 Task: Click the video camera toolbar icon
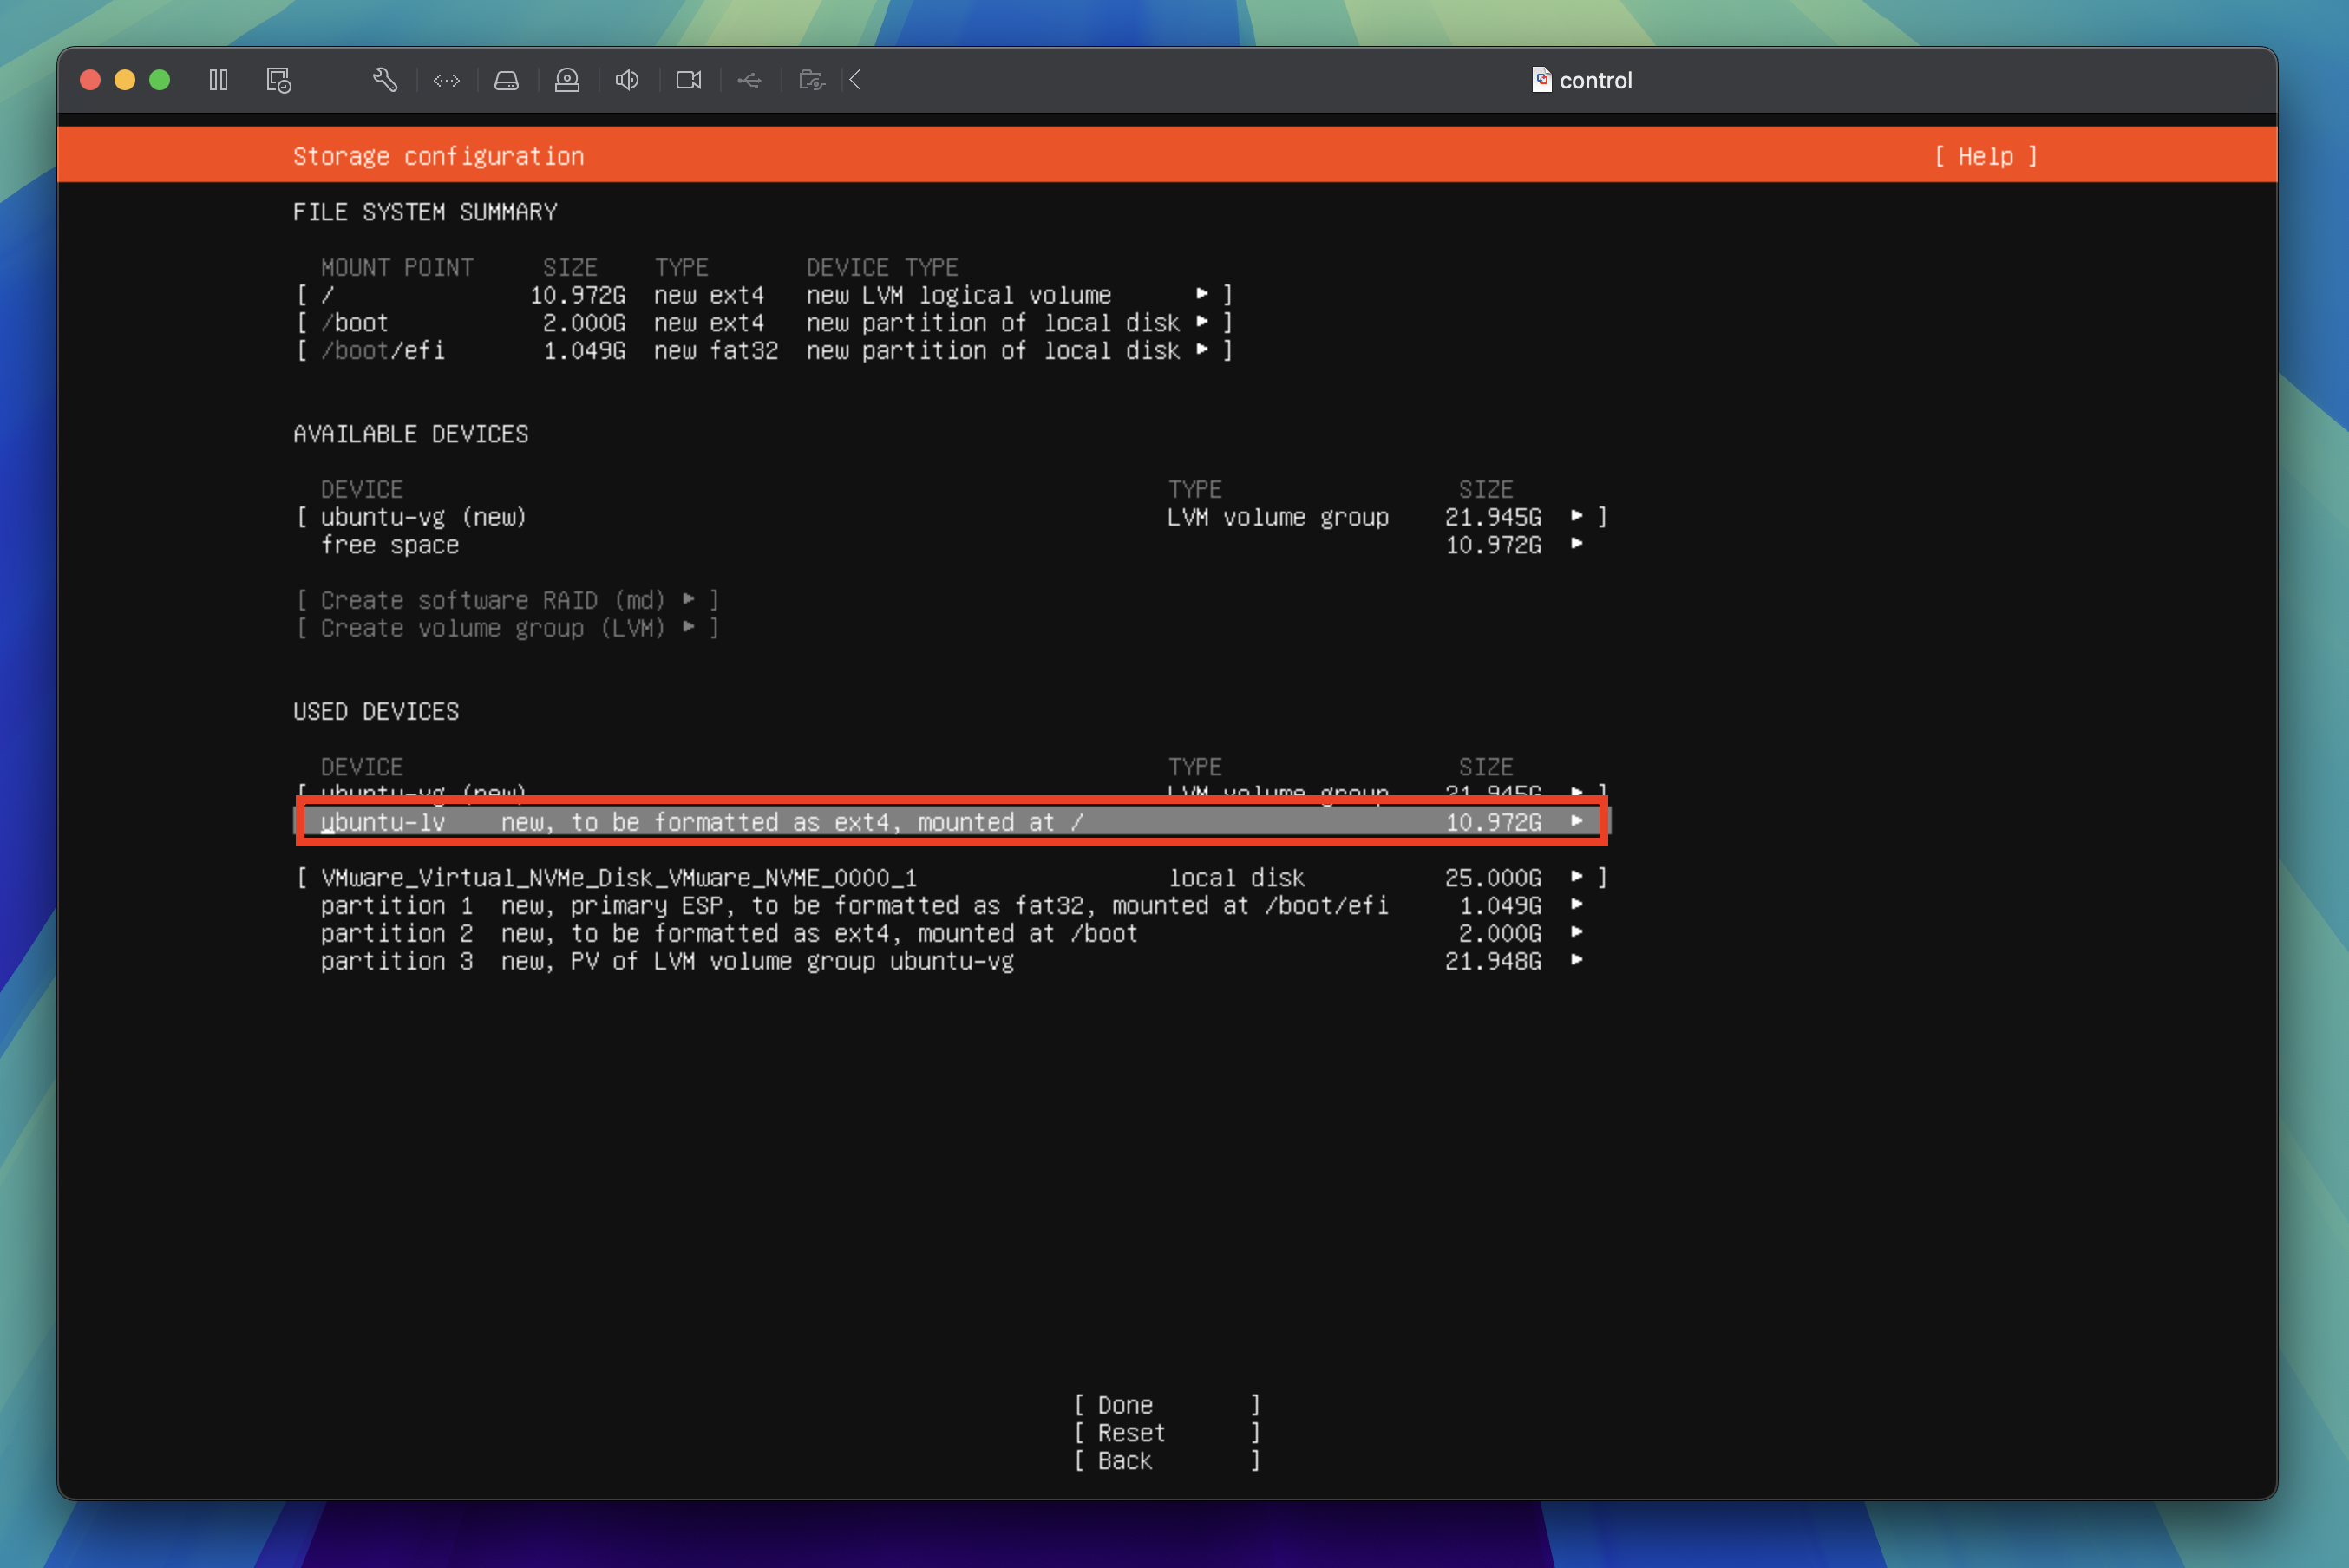[x=688, y=80]
